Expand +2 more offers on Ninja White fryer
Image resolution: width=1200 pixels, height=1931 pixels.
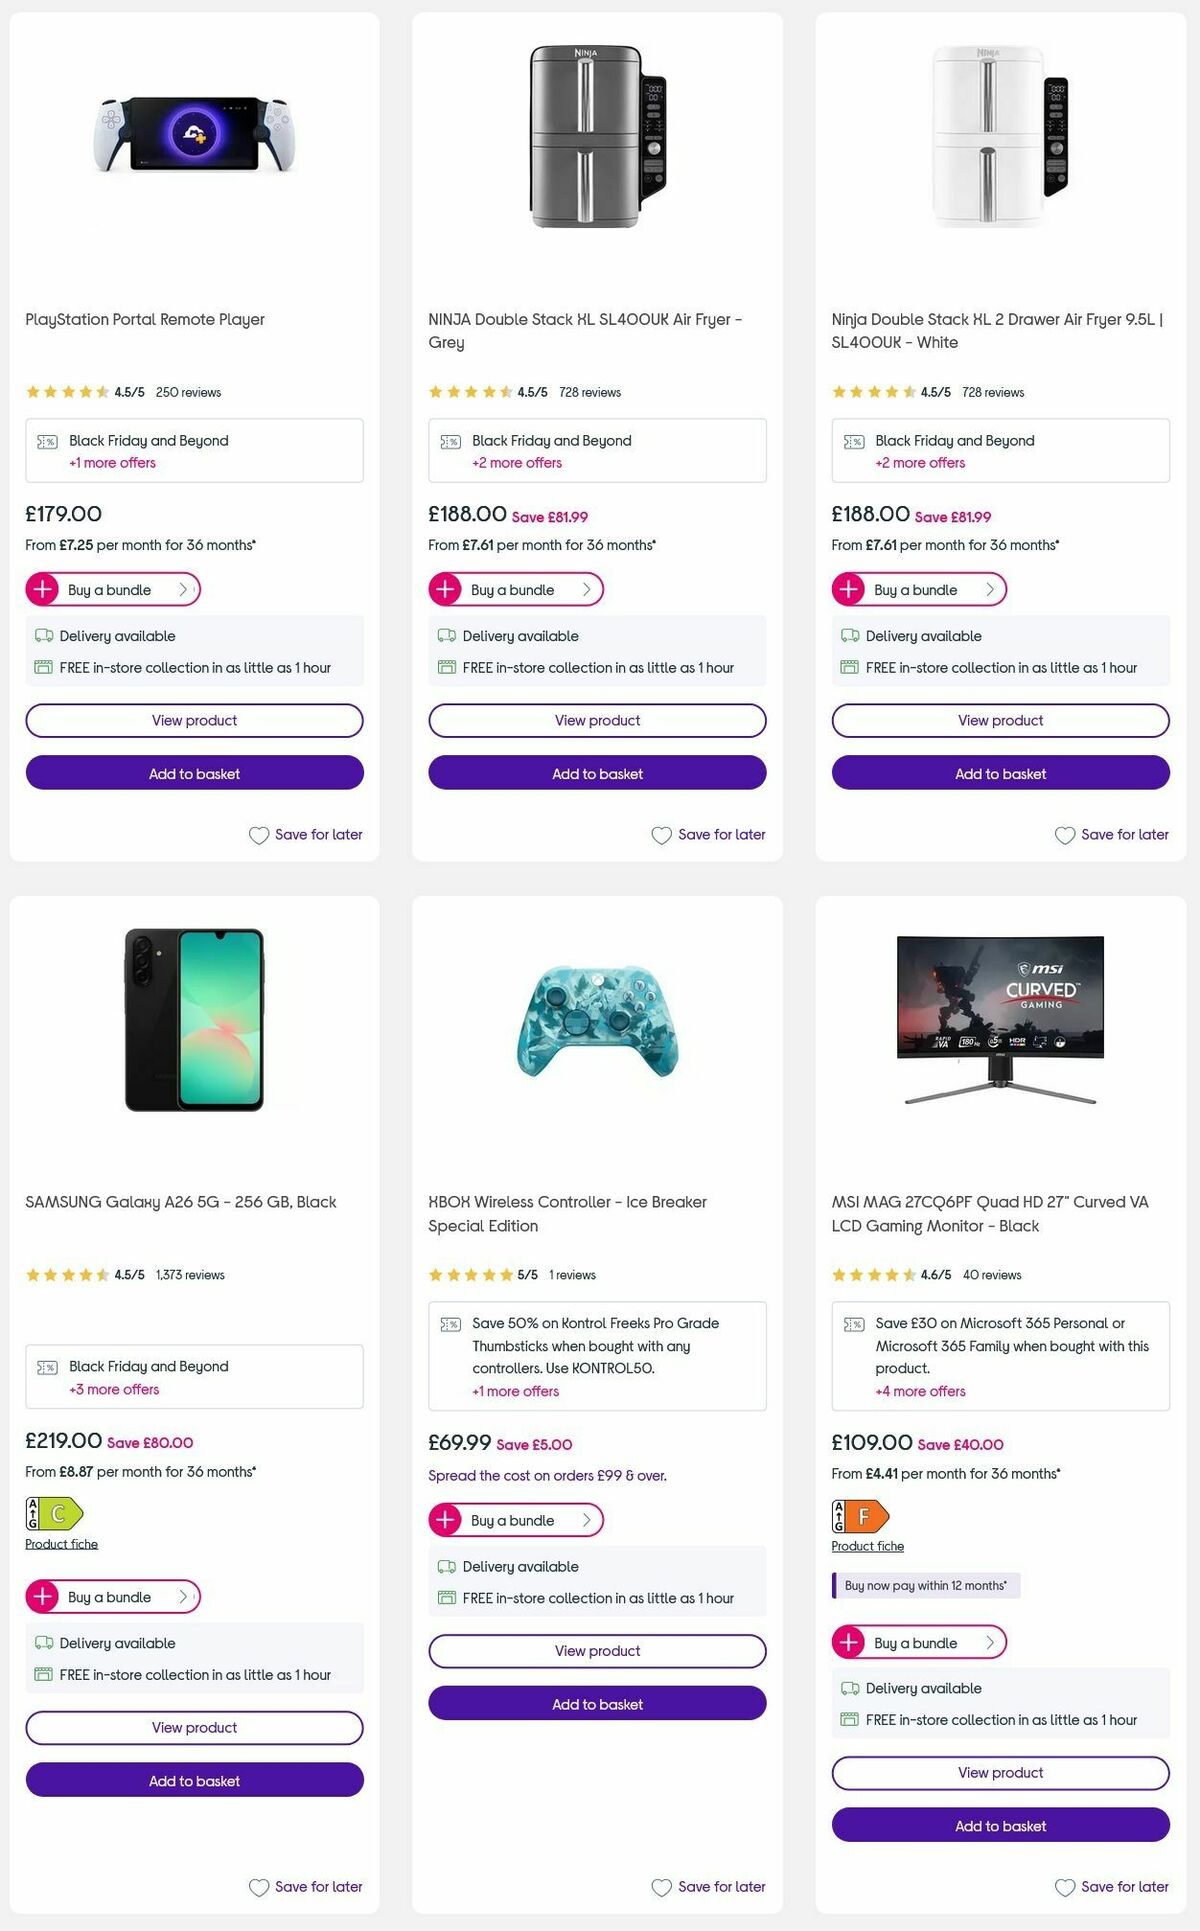(x=919, y=463)
